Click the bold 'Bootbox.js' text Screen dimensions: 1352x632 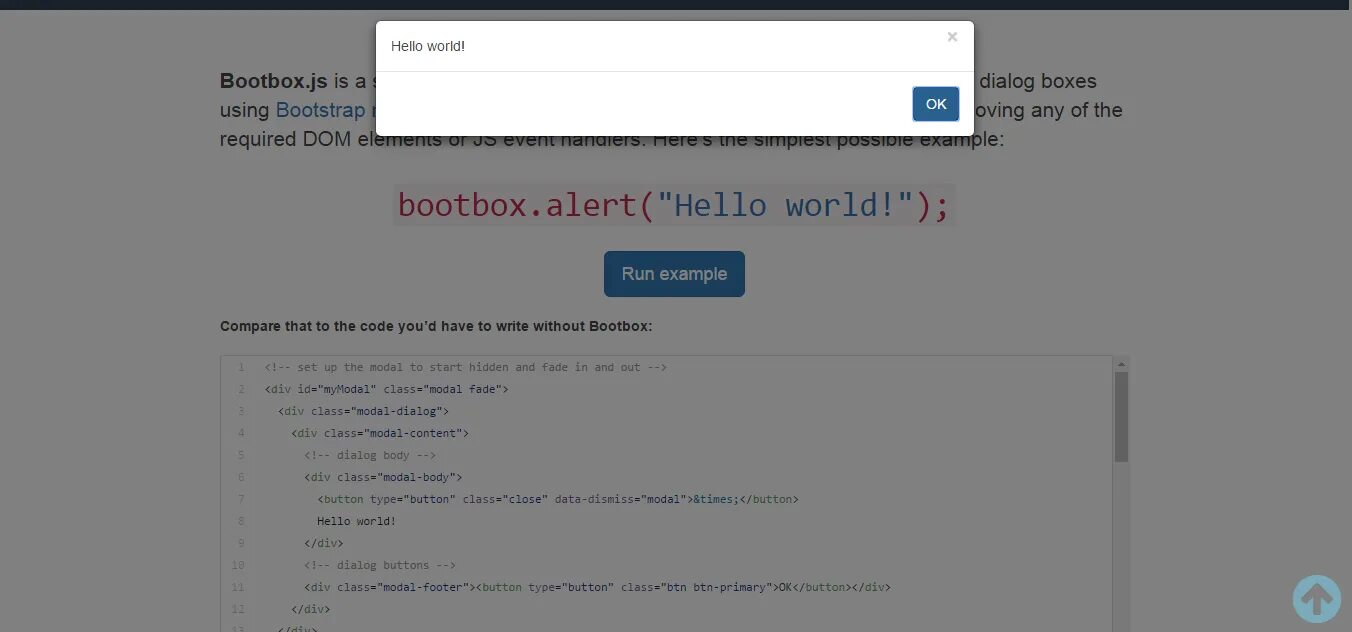pos(274,81)
